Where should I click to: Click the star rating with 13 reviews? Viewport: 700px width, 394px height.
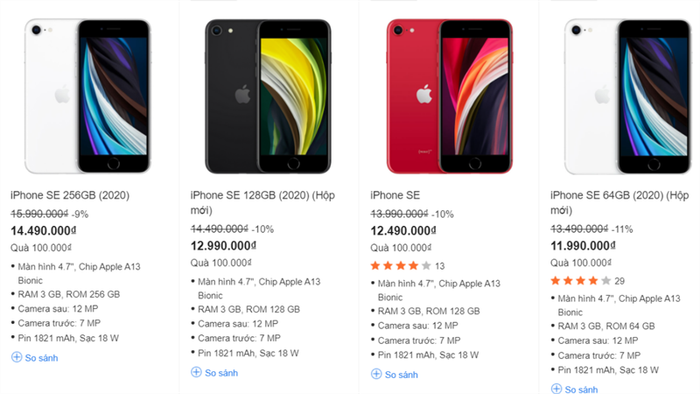[x=400, y=266]
